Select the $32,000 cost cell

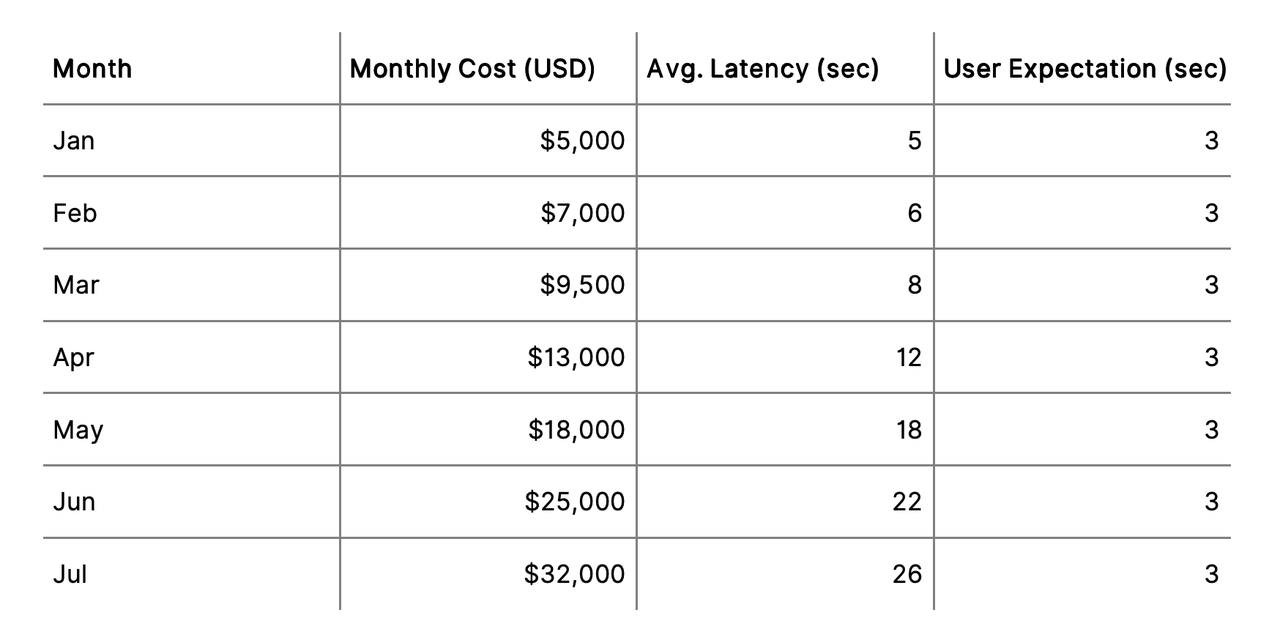(x=575, y=574)
